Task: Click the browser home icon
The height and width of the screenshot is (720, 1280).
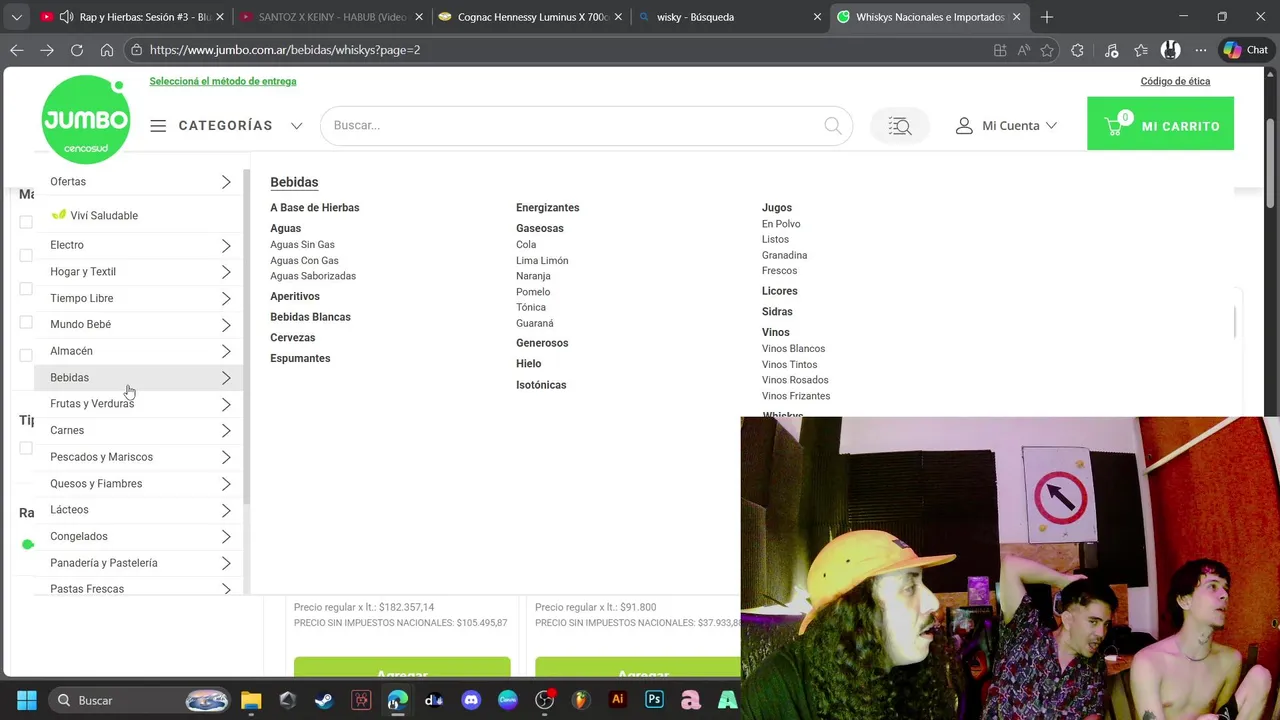Action: pos(107,50)
